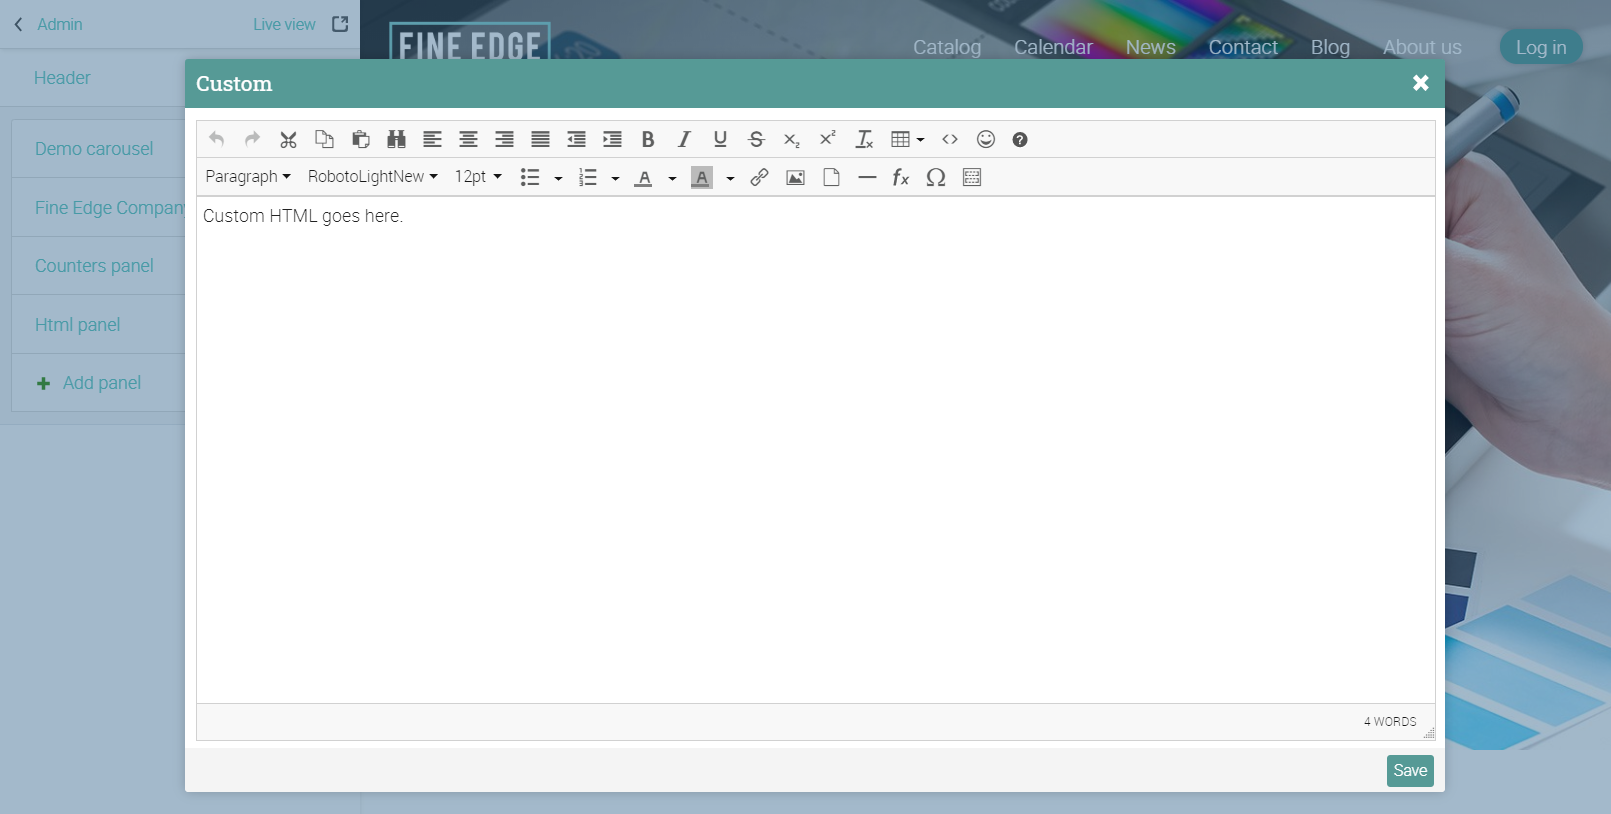Toggle show blocks in editor
Image resolution: width=1611 pixels, height=814 pixels.
(x=972, y=177)
